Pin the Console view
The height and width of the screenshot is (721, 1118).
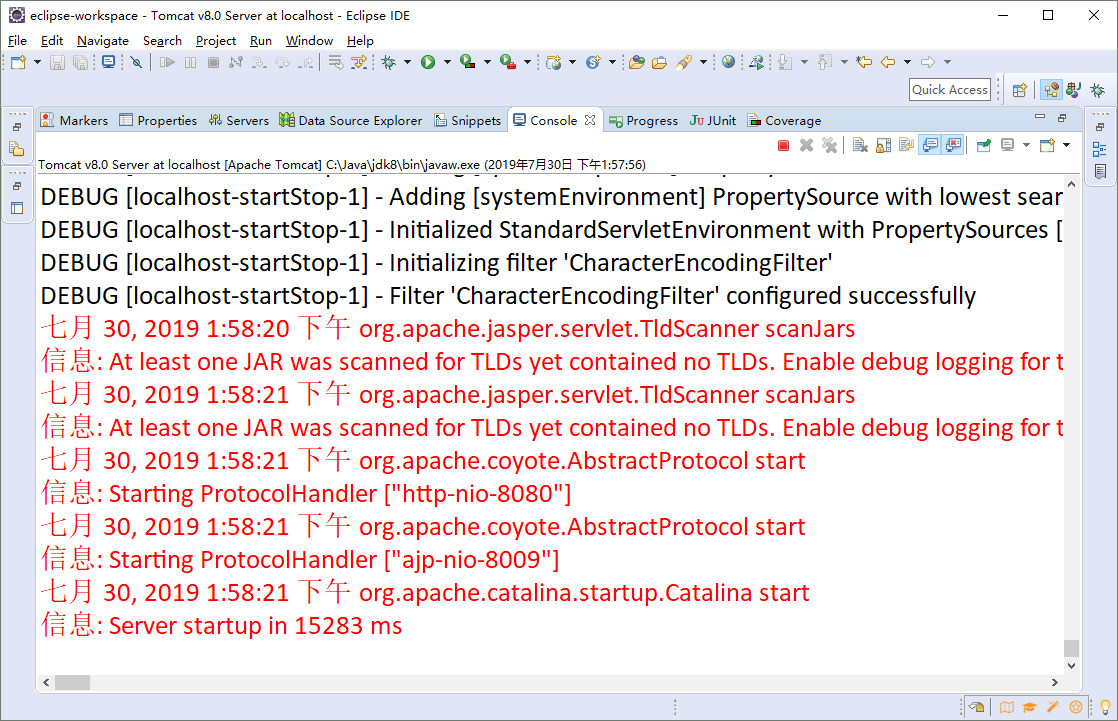click(984, 145)
